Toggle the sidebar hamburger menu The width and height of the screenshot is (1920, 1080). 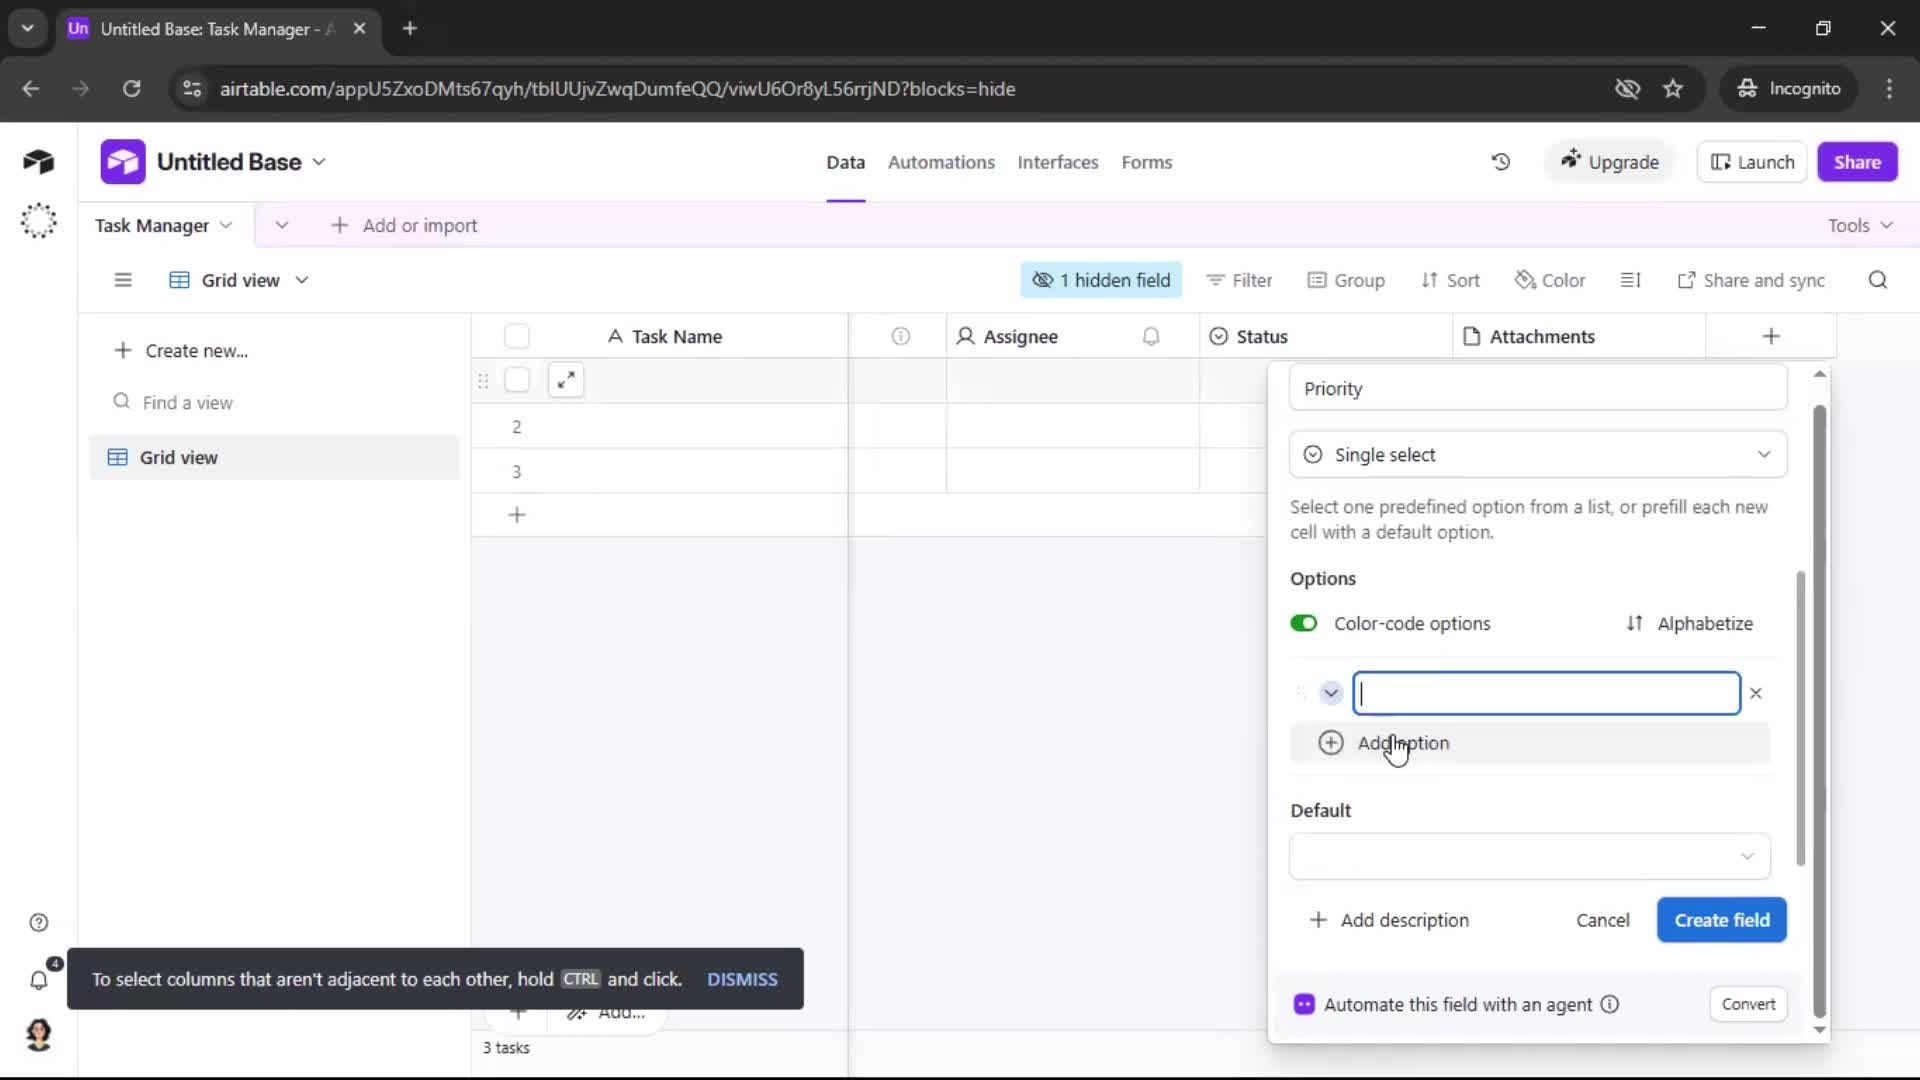point(123,280)
